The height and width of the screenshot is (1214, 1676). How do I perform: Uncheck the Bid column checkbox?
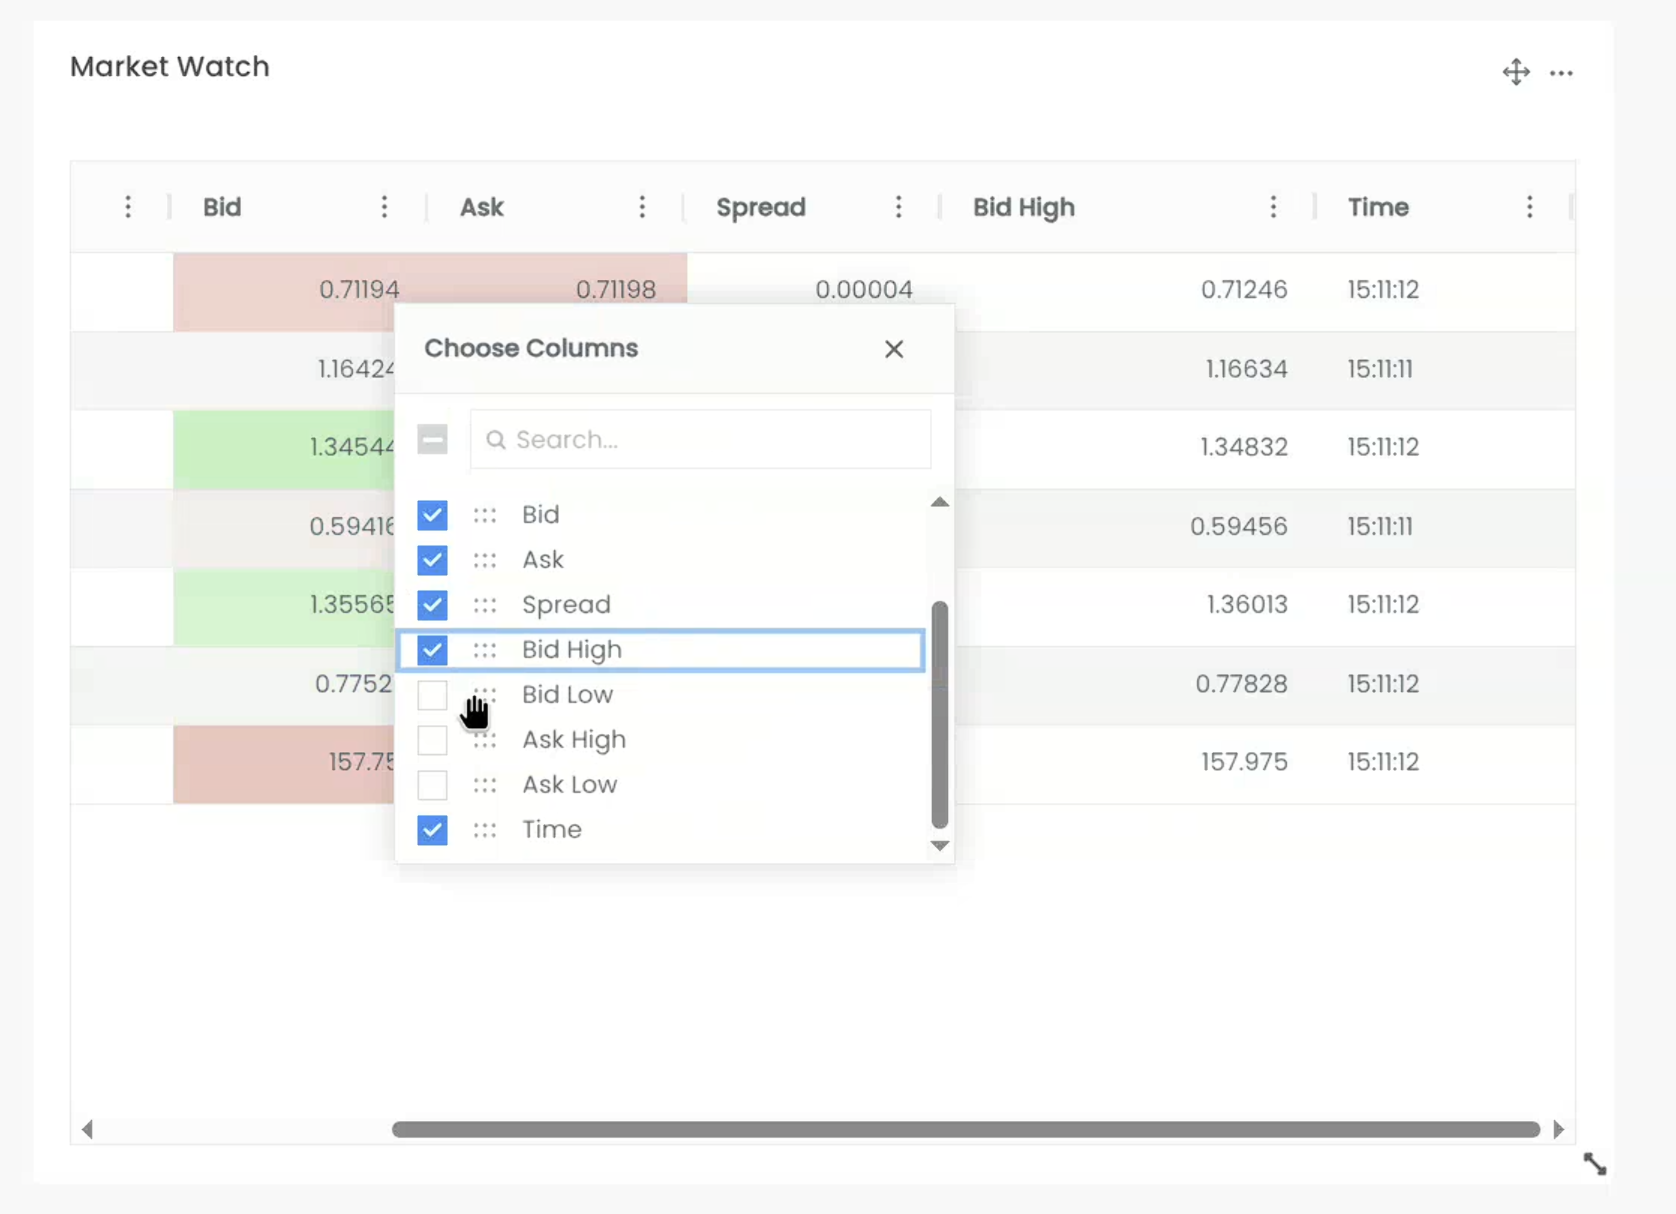432,515
